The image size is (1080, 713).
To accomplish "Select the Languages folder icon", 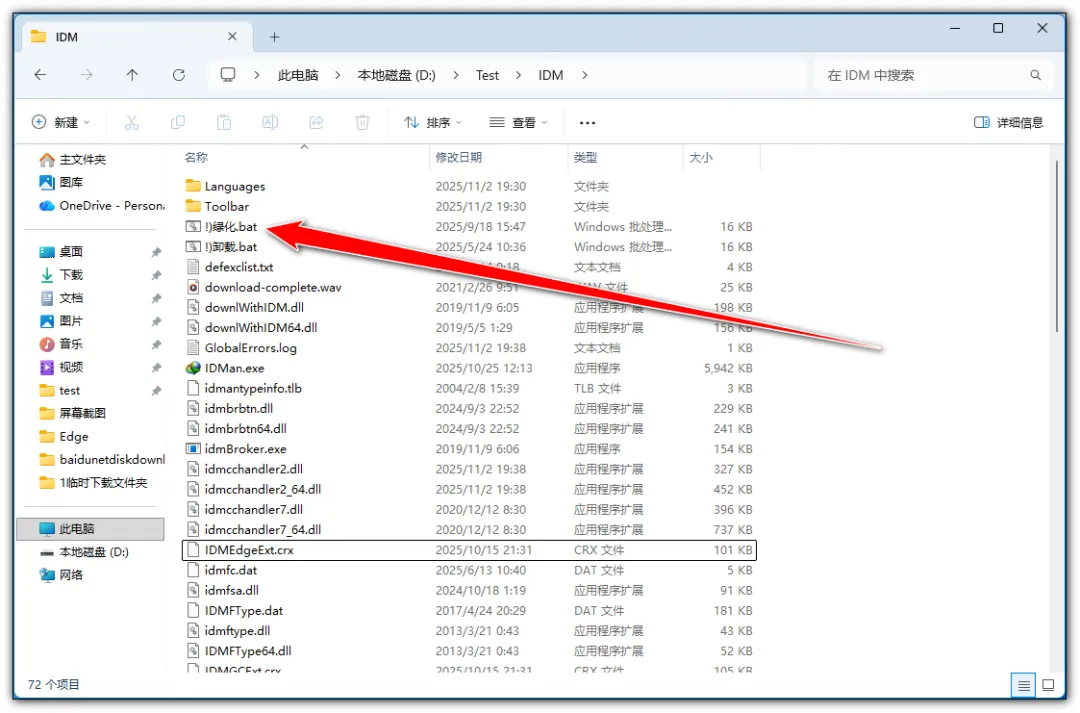I will [x=193, y=186].
